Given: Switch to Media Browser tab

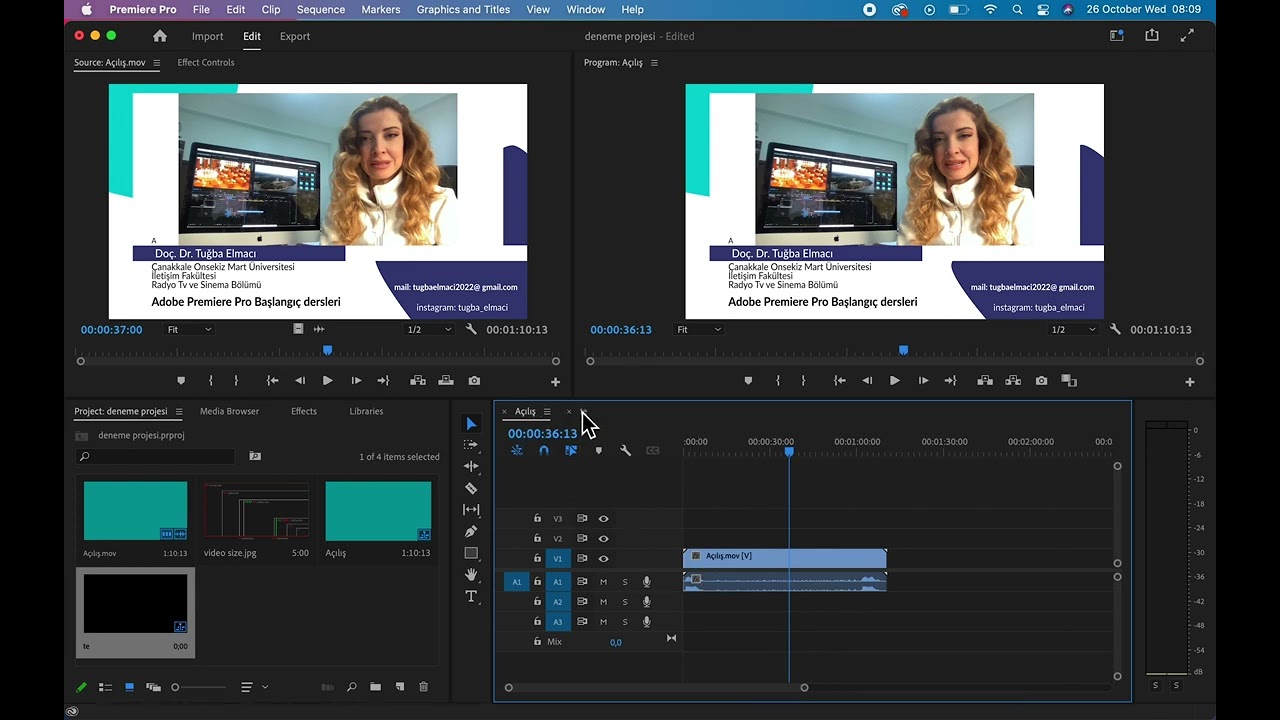Looking at the screenshot, I should pyautogui.click(x=229, y=411).
